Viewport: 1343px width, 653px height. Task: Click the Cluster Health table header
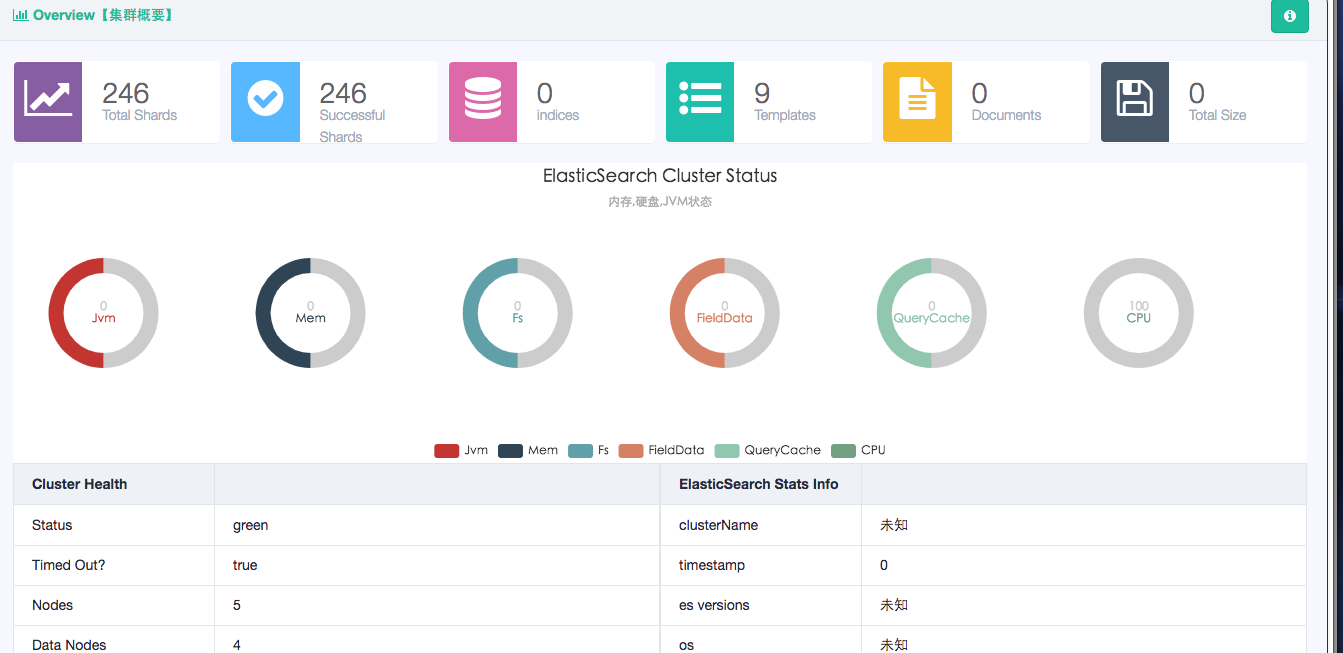(80, 484)
